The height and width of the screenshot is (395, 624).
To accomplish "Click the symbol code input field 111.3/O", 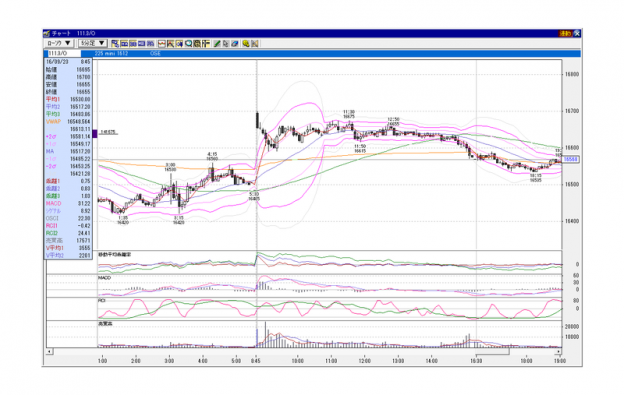I will [x=64, y=53].
